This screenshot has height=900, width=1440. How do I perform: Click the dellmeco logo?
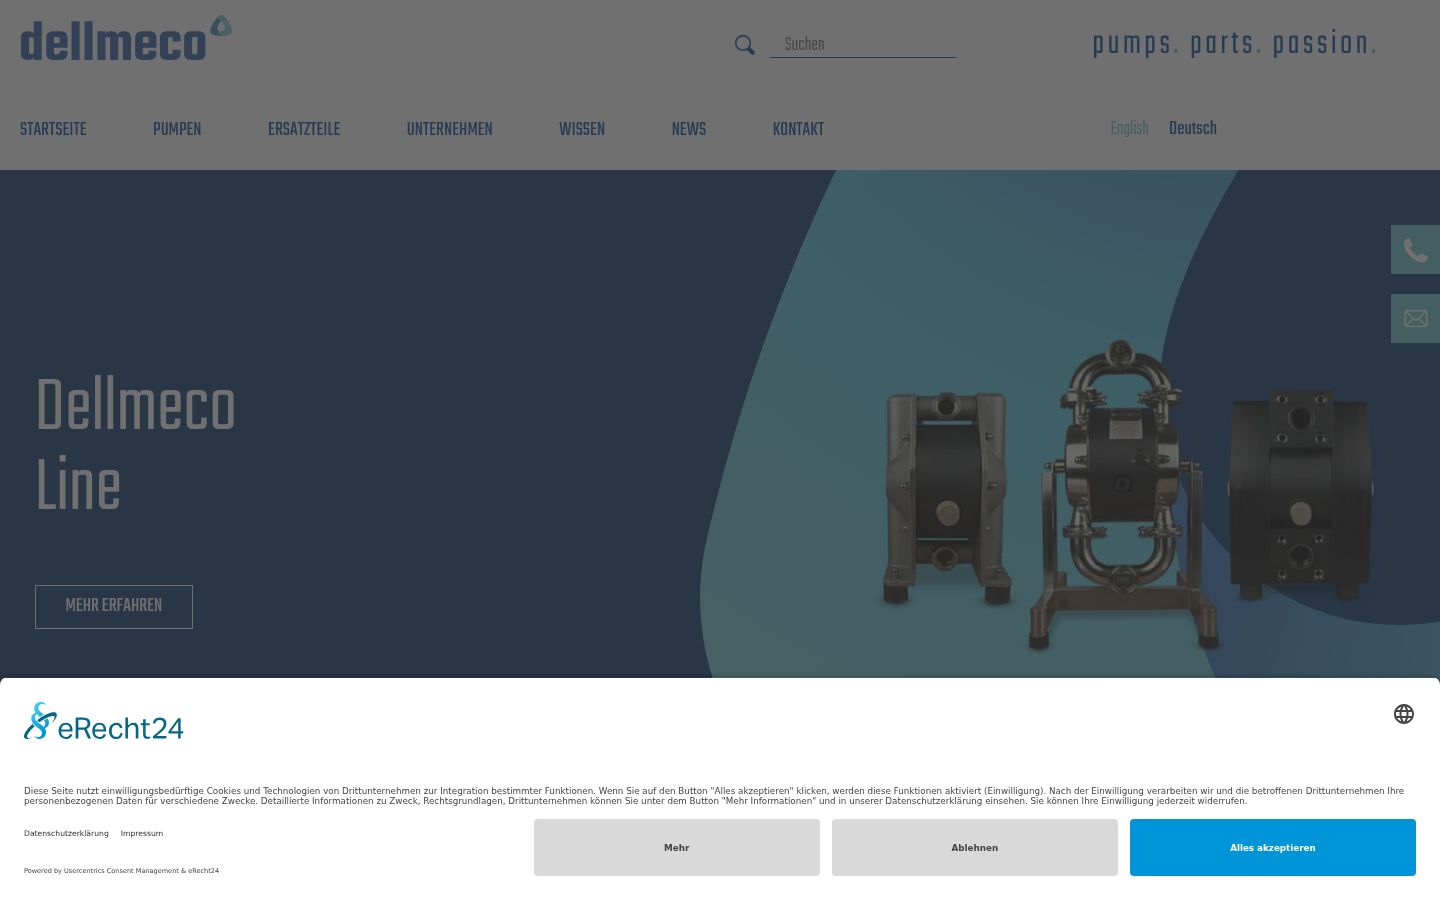click(126, 39)
